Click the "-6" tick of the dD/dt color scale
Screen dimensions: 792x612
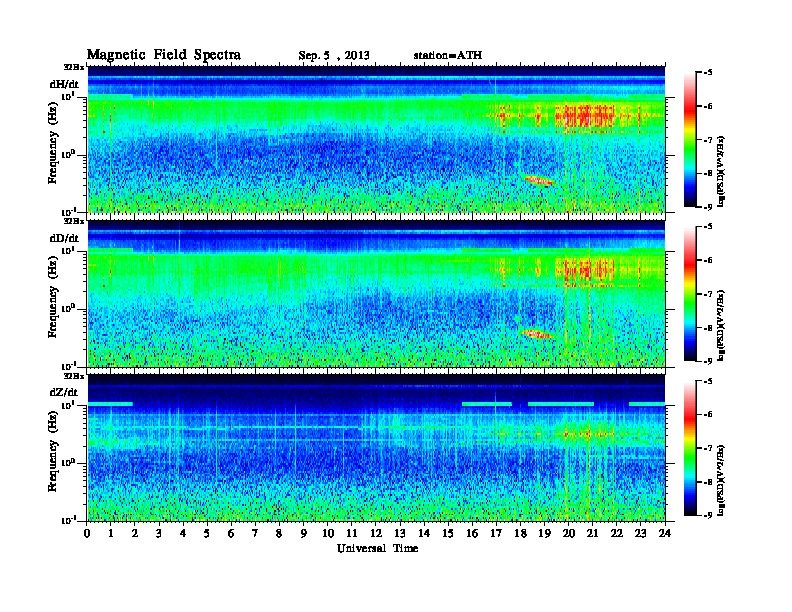[708, 260]
